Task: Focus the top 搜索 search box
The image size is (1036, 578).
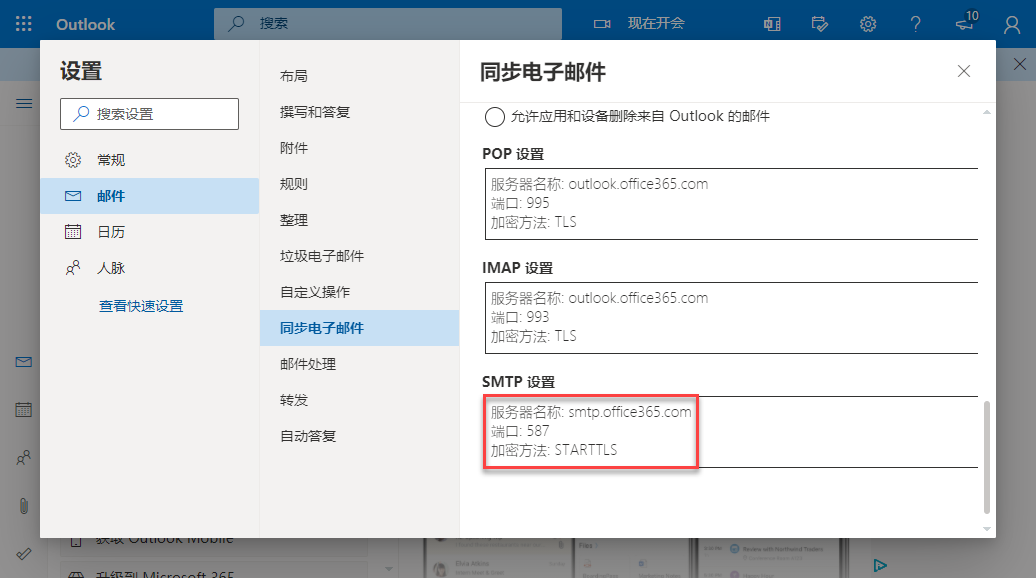Action: point(388,24)
